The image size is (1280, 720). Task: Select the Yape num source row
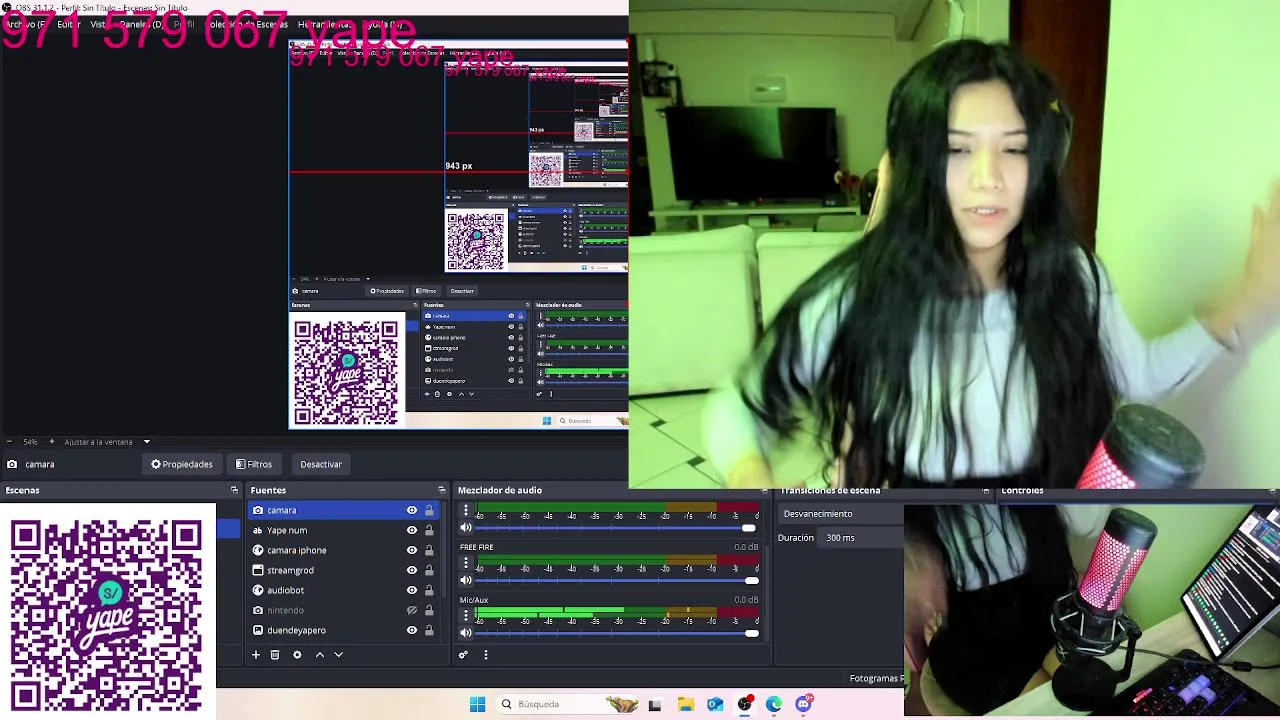tap(343, 530)
